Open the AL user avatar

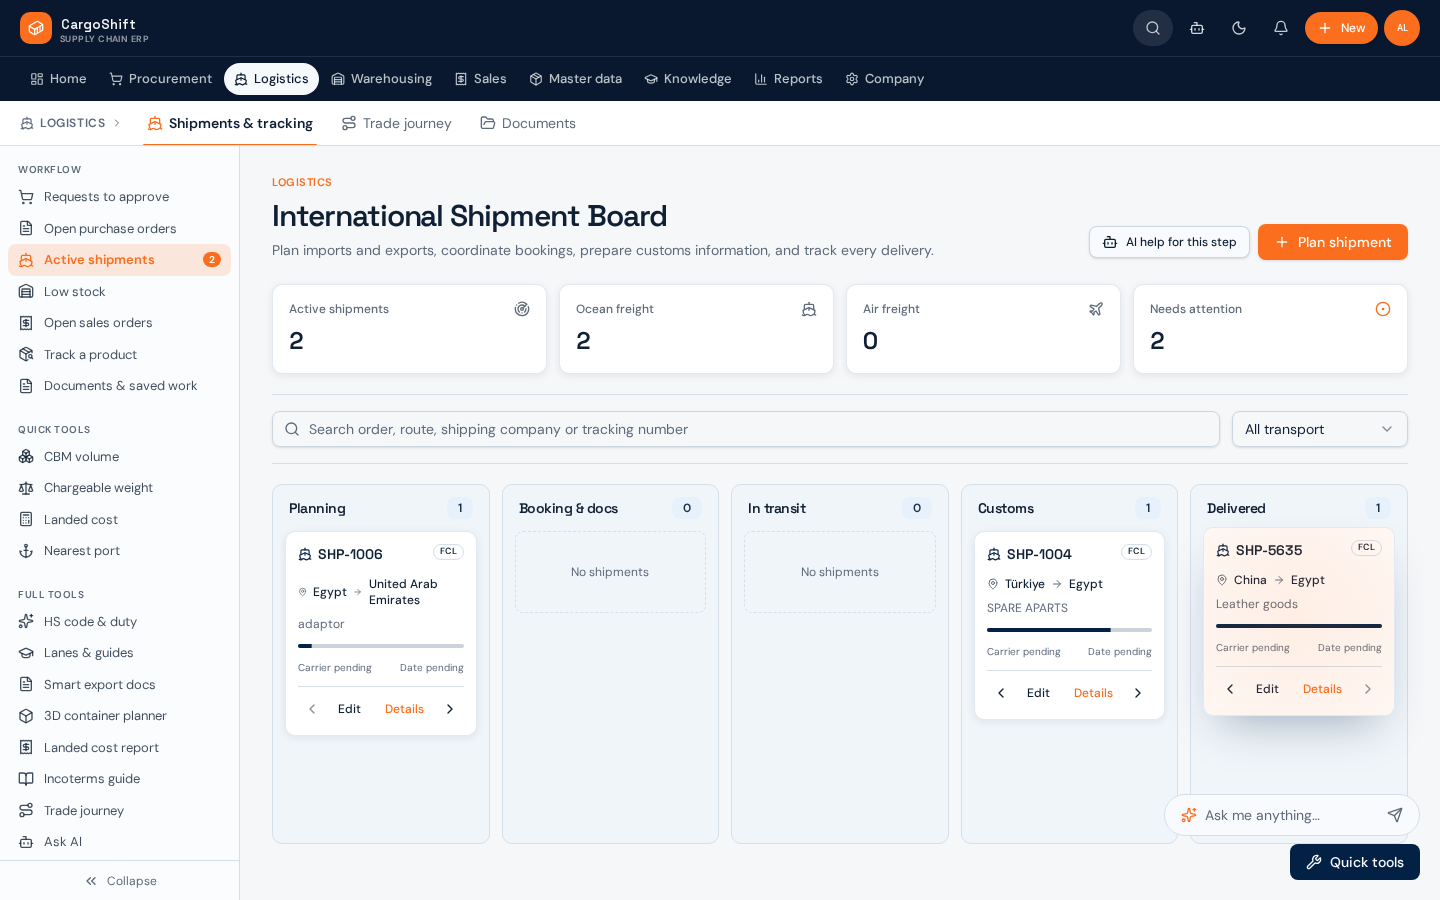click(1402, 28)
